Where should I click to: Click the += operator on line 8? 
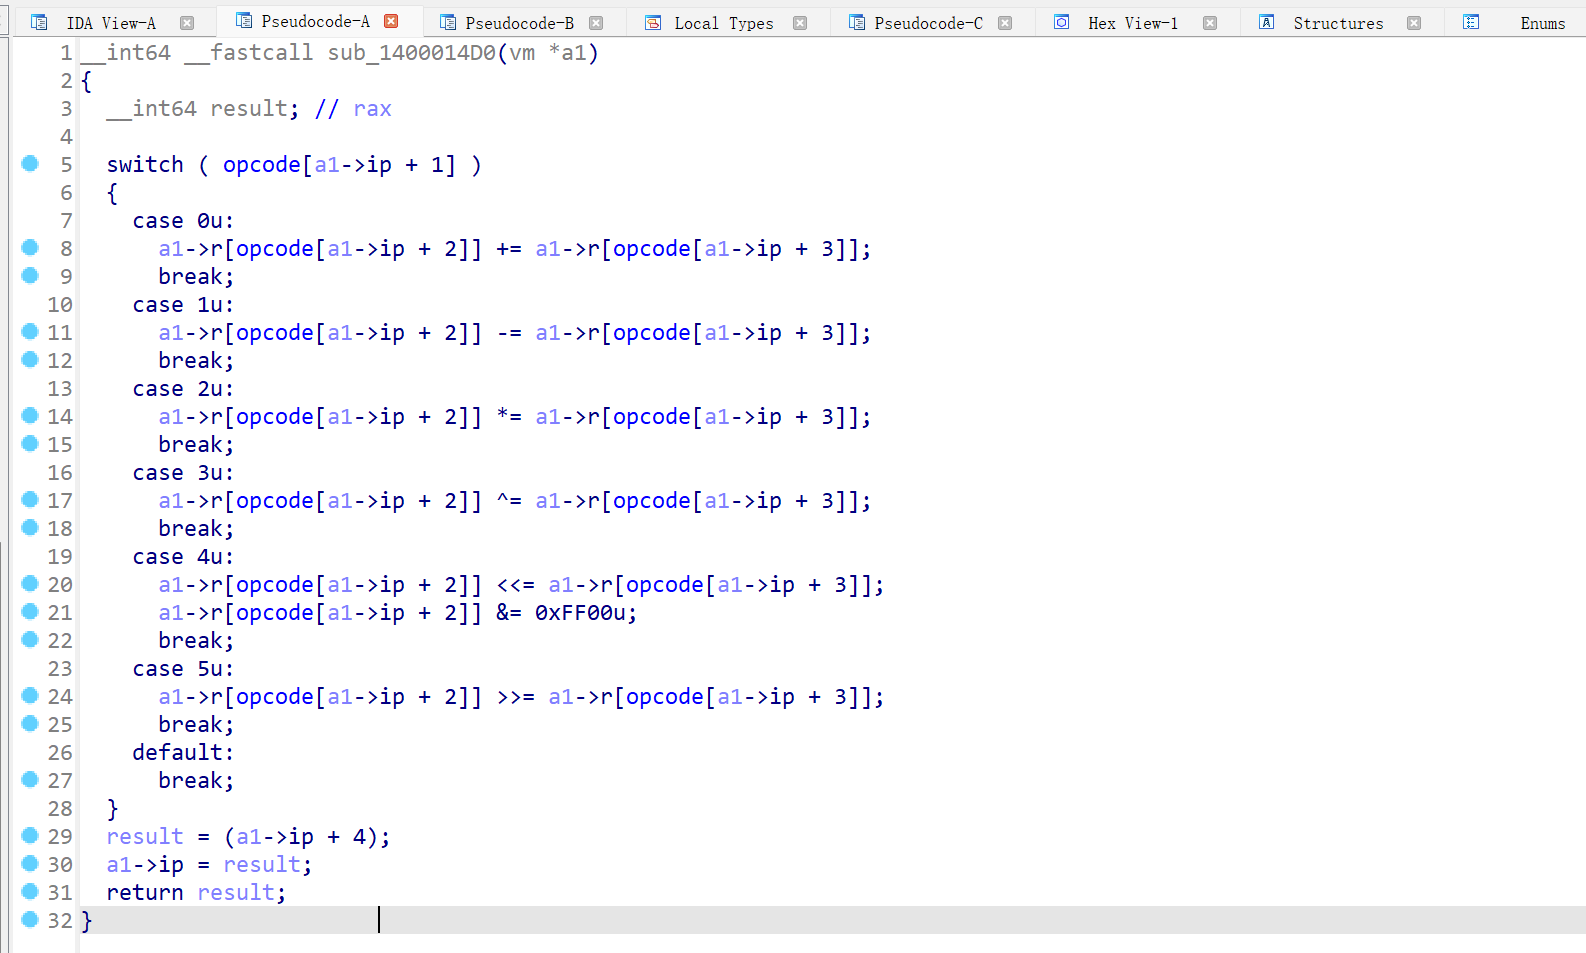[x=509, y=248]
